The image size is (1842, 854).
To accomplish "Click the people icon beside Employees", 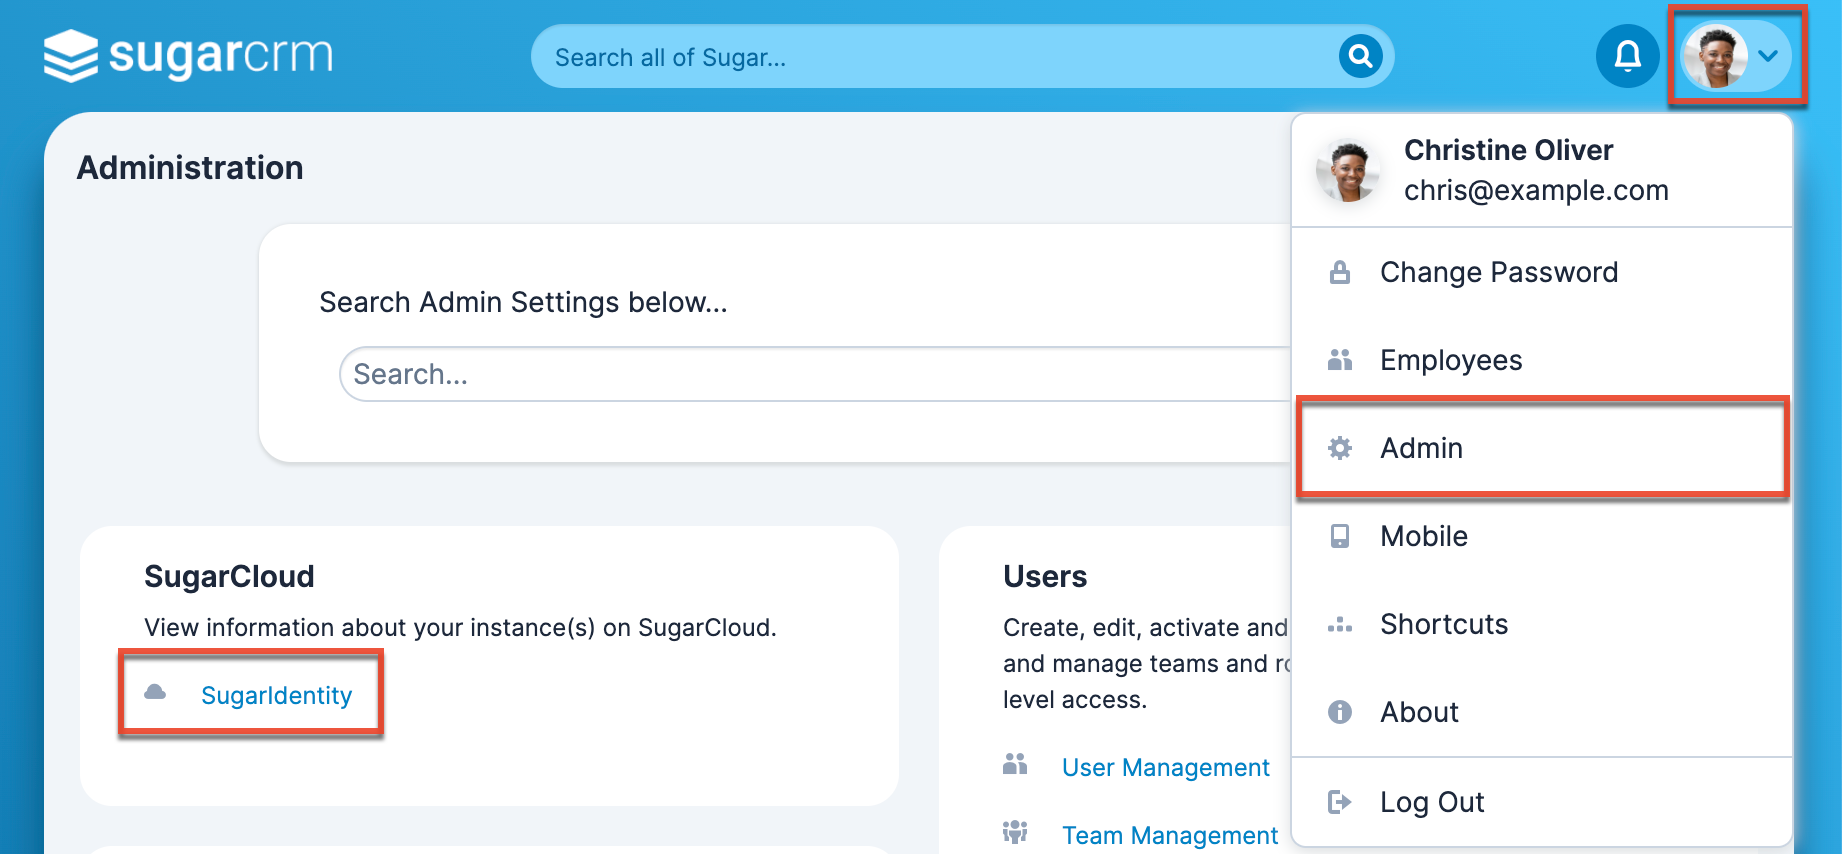I will (x=1340, y=360).
